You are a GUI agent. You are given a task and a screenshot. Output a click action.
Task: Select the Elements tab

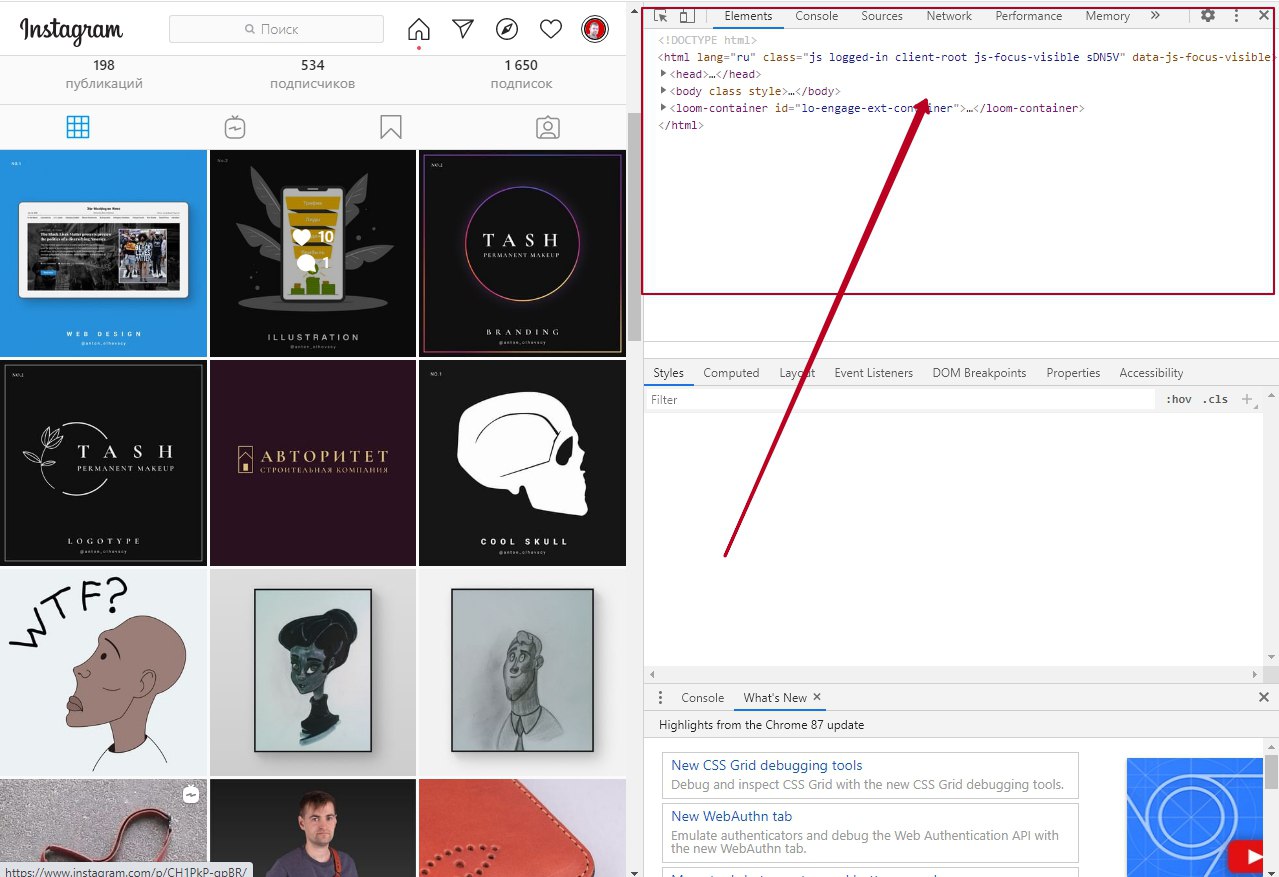click(748, 16)
